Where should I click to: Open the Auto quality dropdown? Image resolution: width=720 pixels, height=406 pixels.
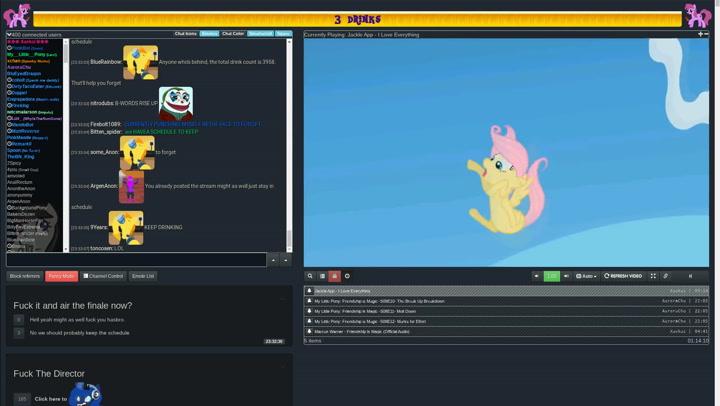point(586,276)
